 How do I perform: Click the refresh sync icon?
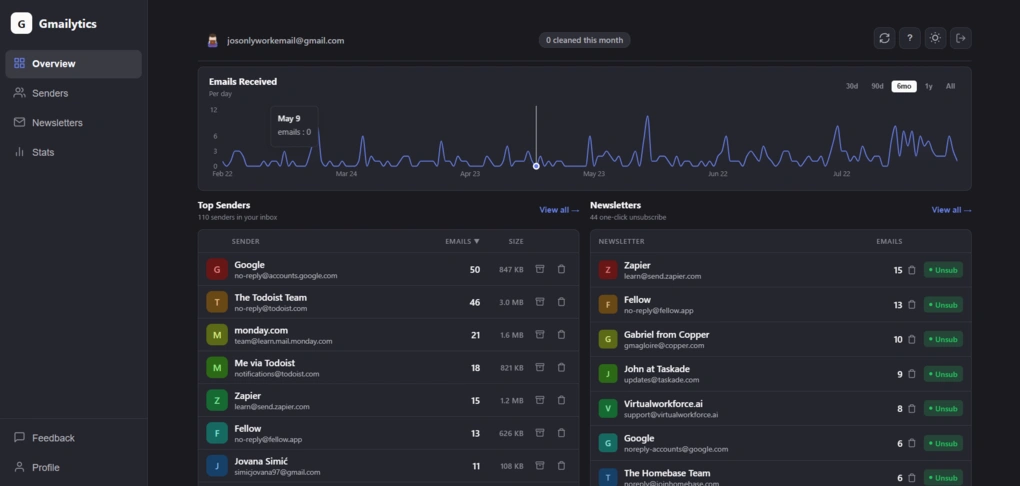tap(884, 38)
